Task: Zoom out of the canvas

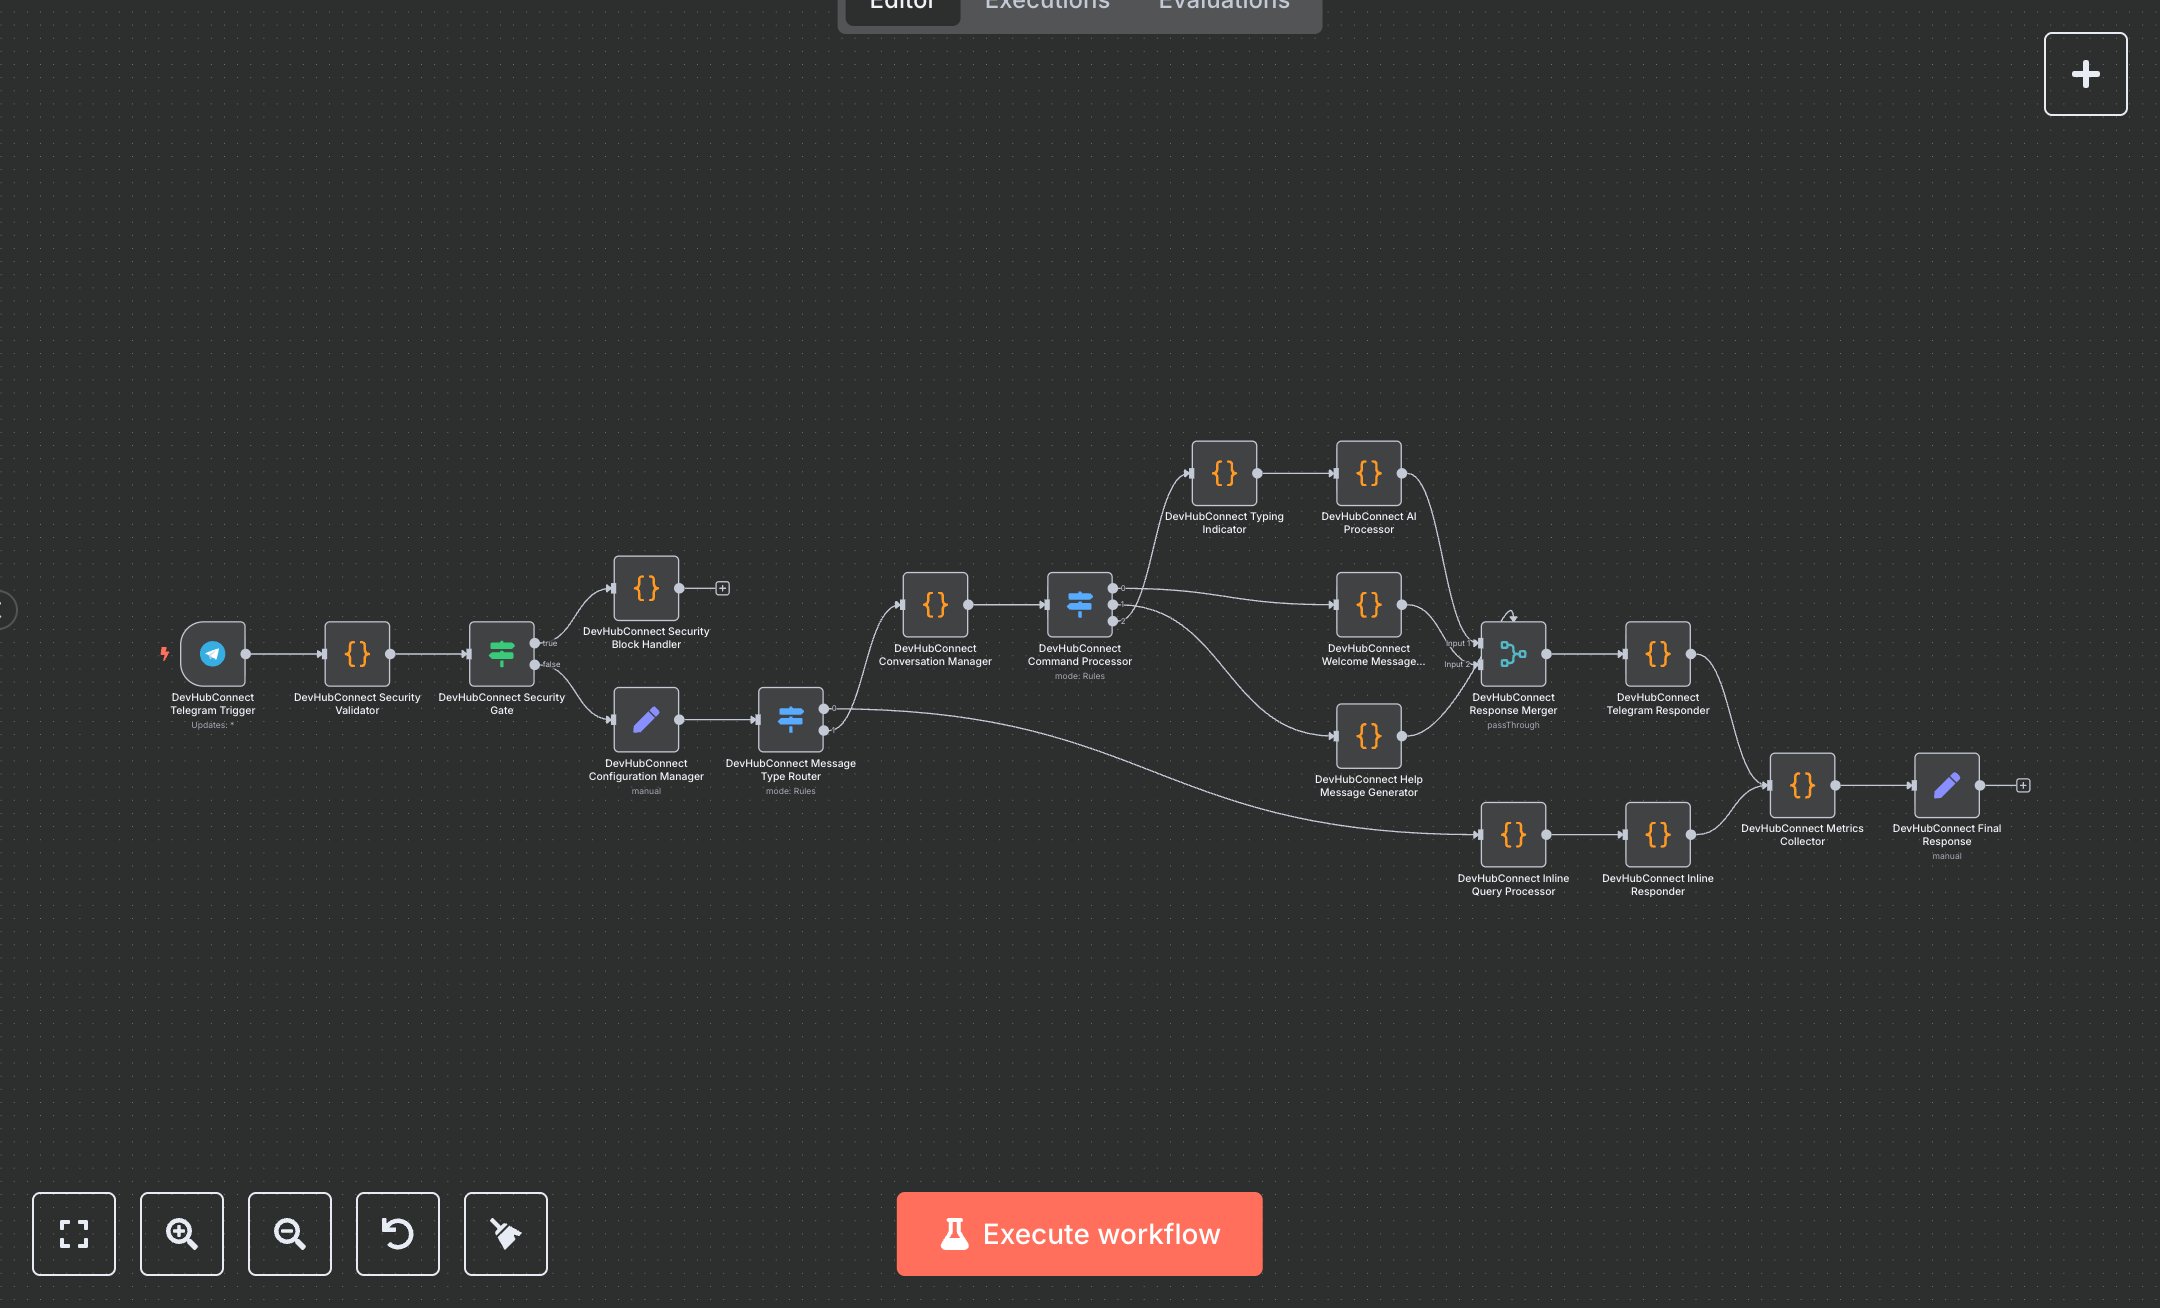Action: 290,1233
